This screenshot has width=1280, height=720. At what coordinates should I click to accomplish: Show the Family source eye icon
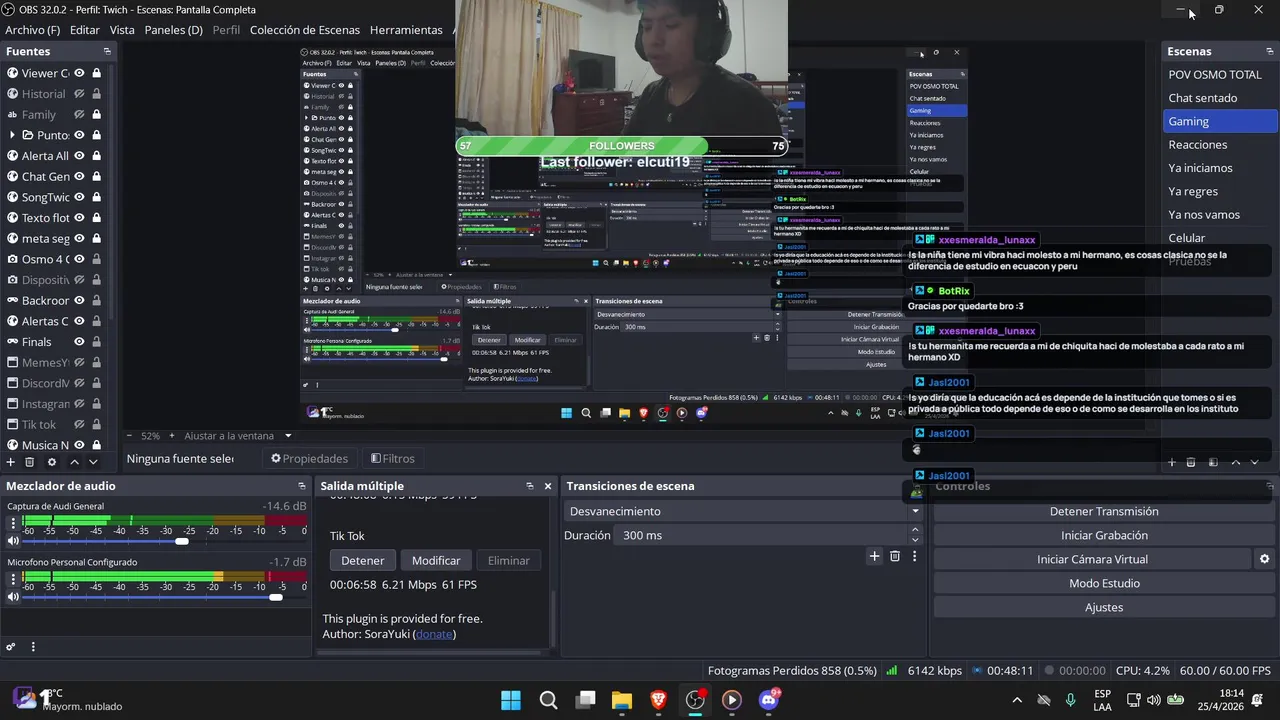point(79,114)
